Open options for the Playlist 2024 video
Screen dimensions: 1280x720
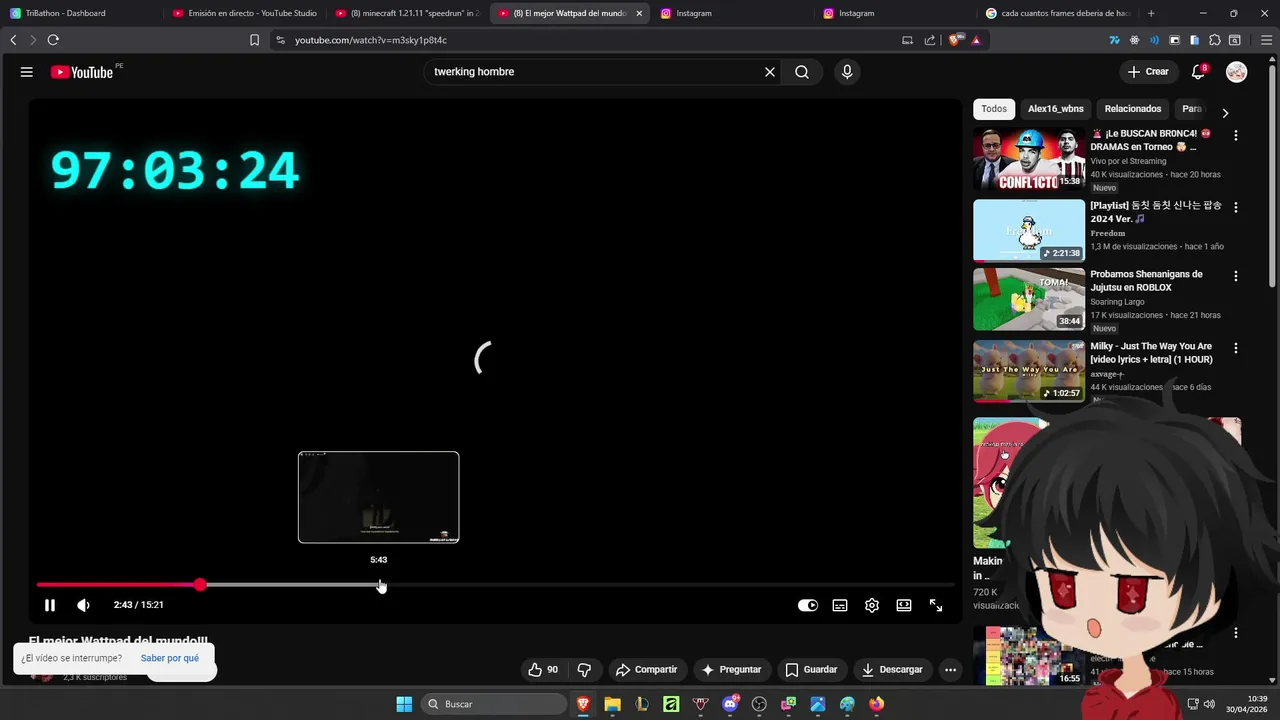[1236, 207]
